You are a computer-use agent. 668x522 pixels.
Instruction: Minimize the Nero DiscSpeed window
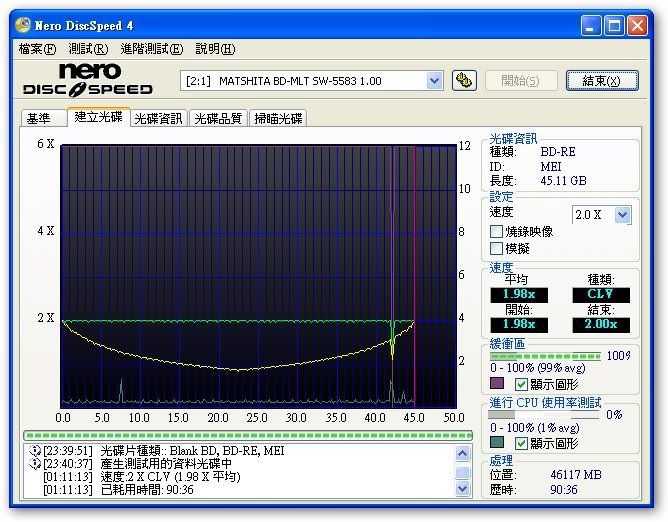coord(590,26)
